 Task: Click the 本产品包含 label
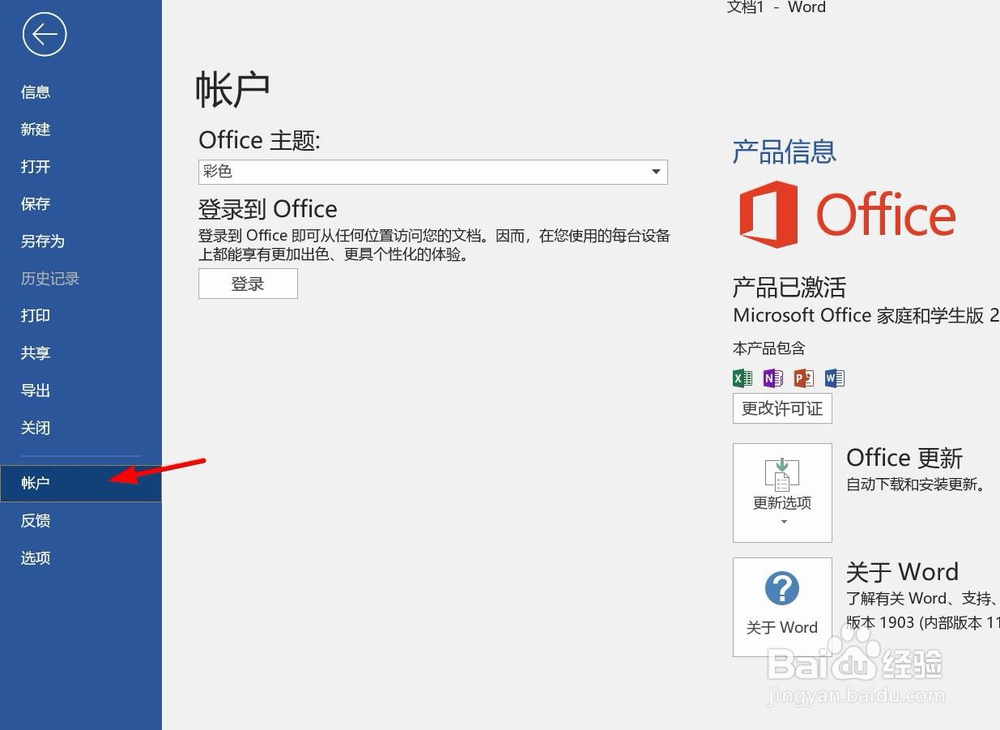768,348
